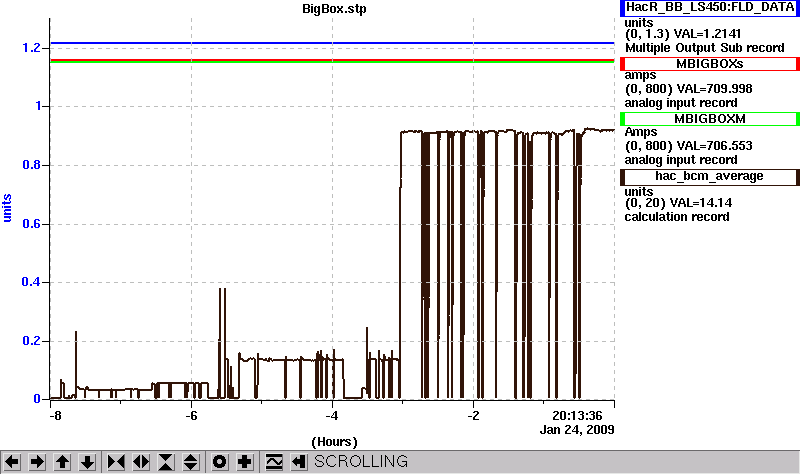
Task: Click the 'Multiple Output Sub record' description
Action: tap(705, 48)
